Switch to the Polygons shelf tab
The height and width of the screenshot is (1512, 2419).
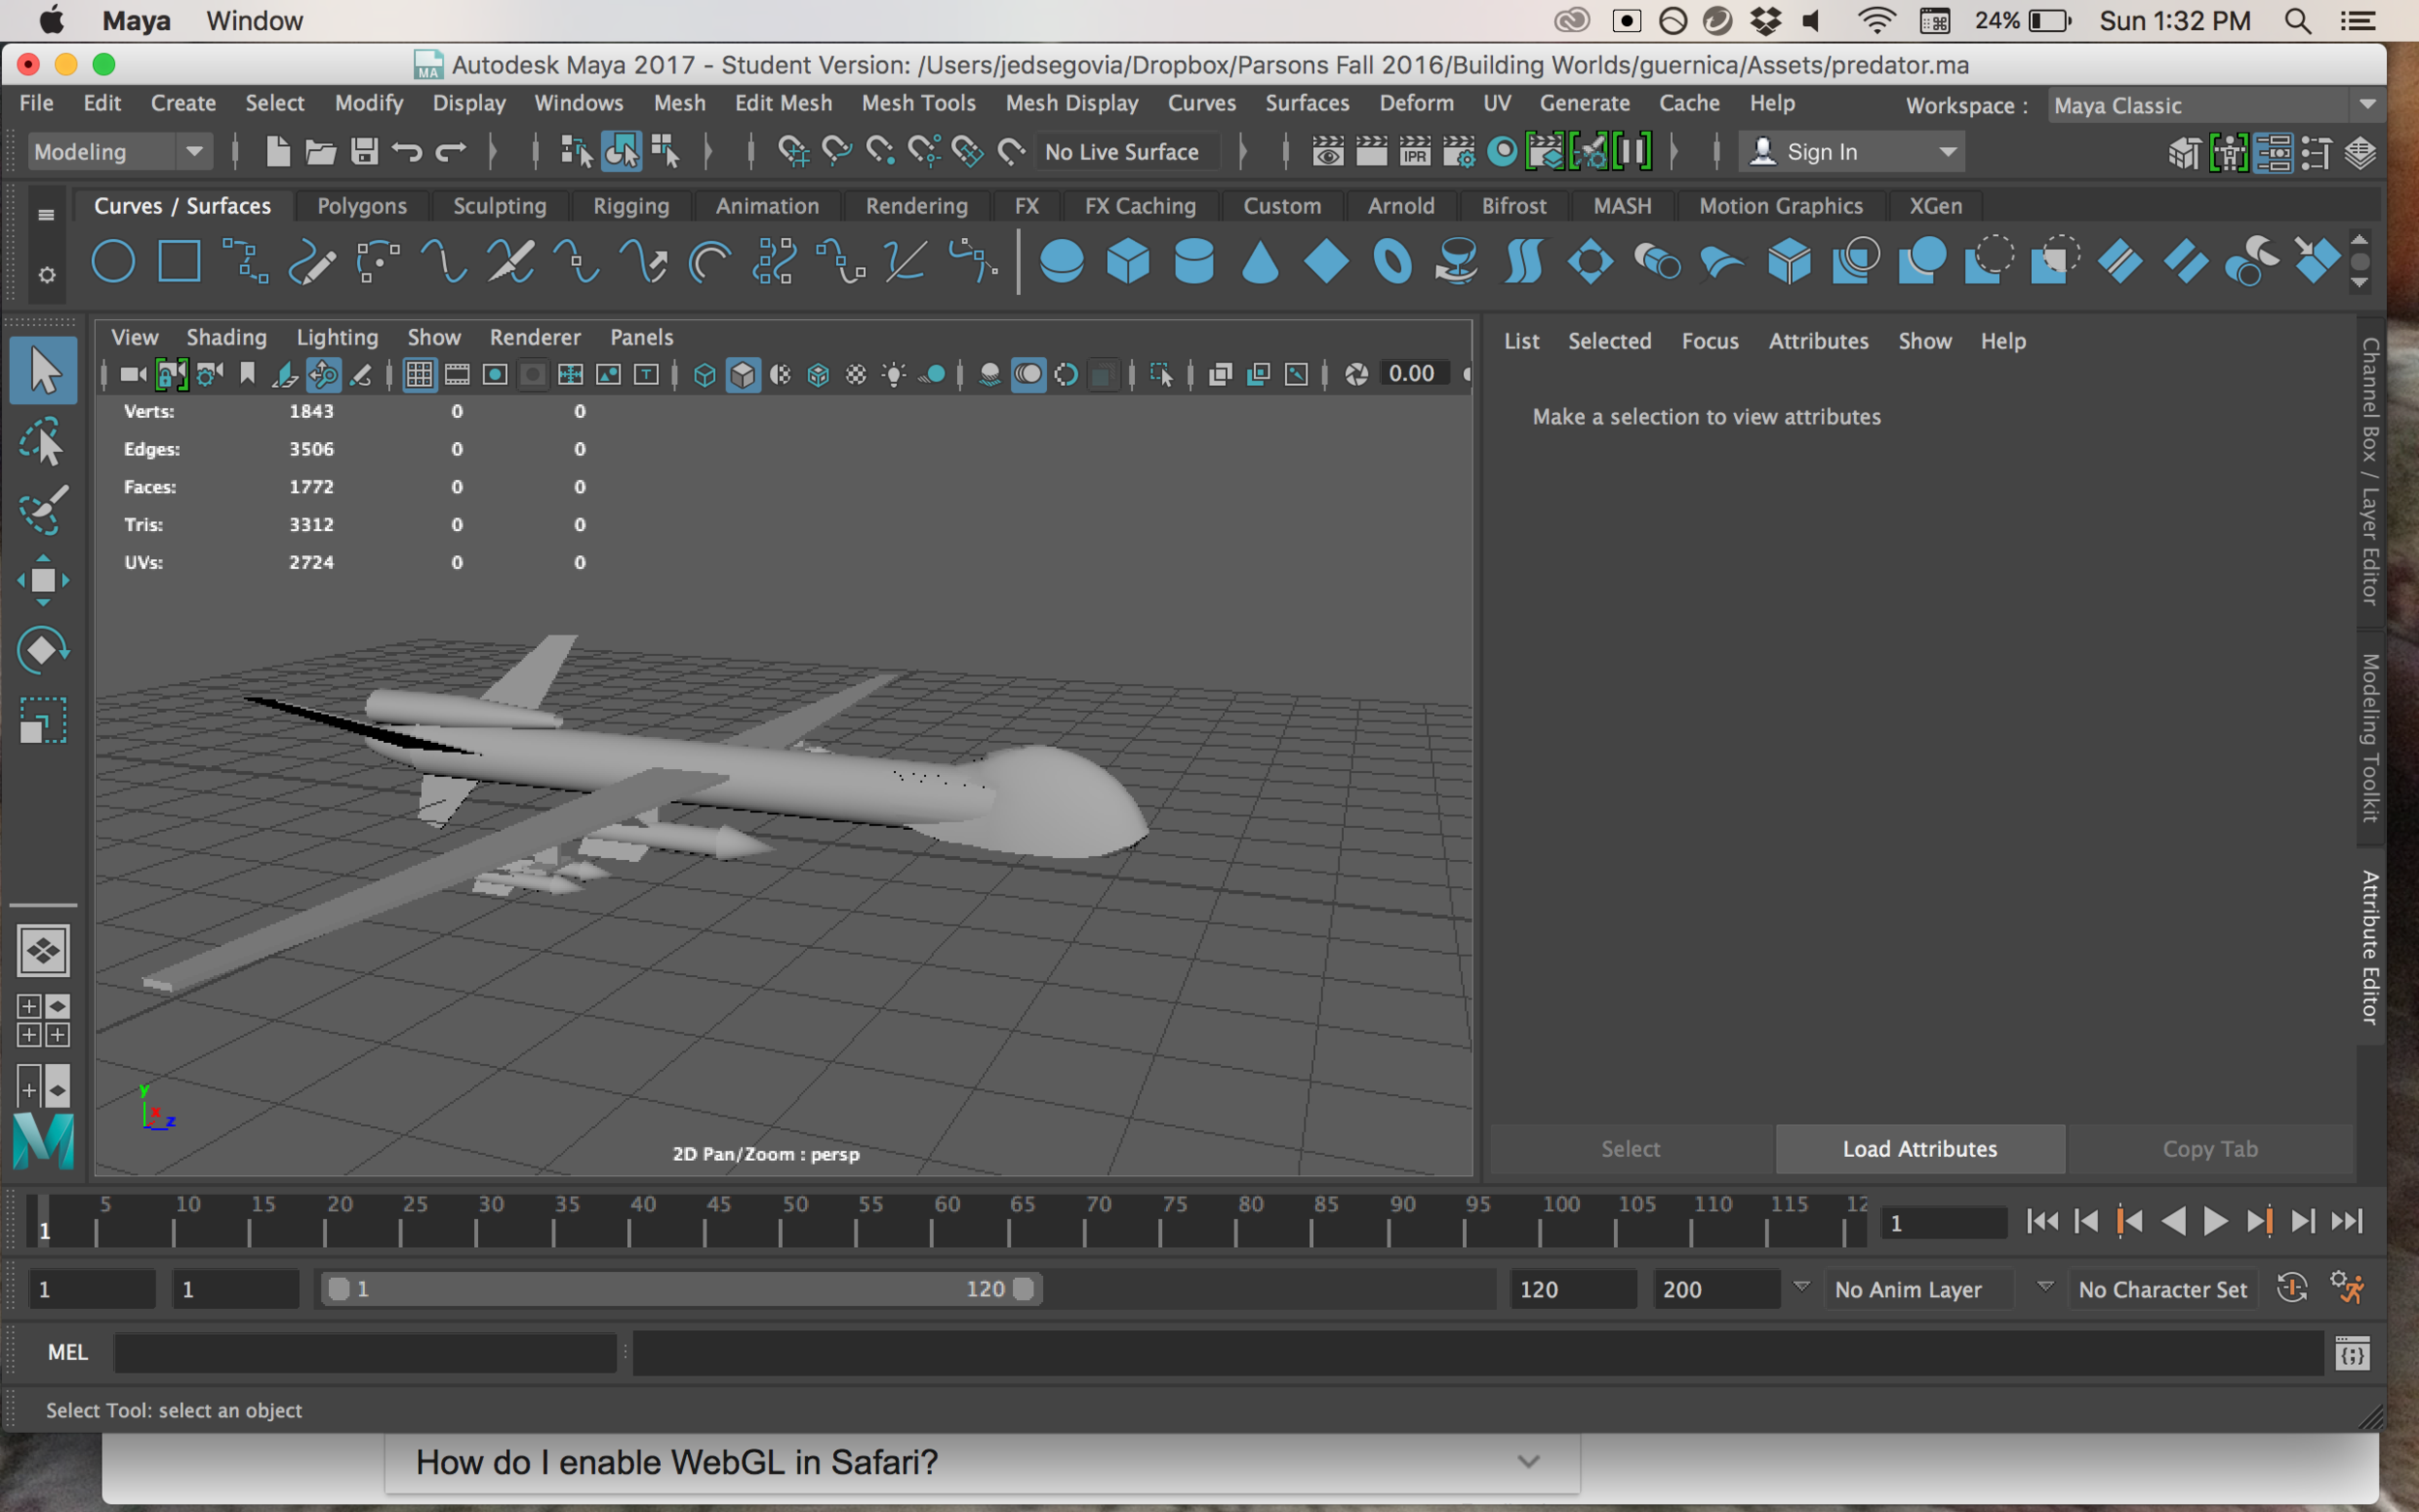coord(362,206)
